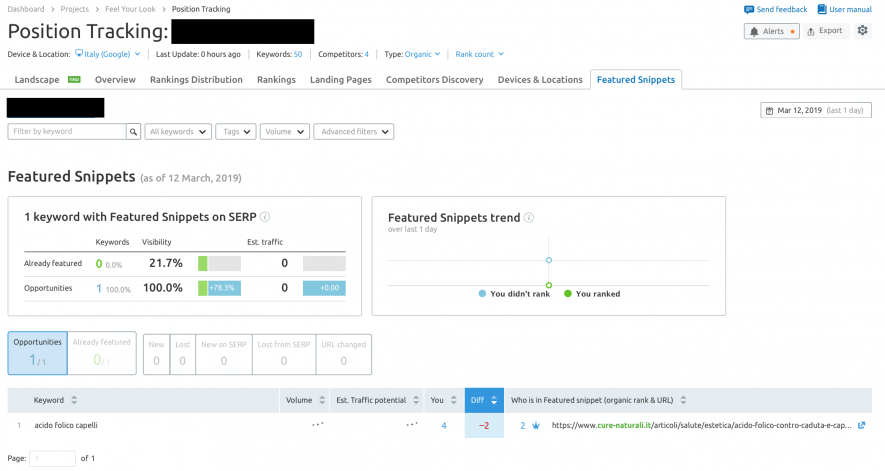Sort Who is in Featured snippet column
Viewport: 885px width, 471px height.
tap(684, 400)
